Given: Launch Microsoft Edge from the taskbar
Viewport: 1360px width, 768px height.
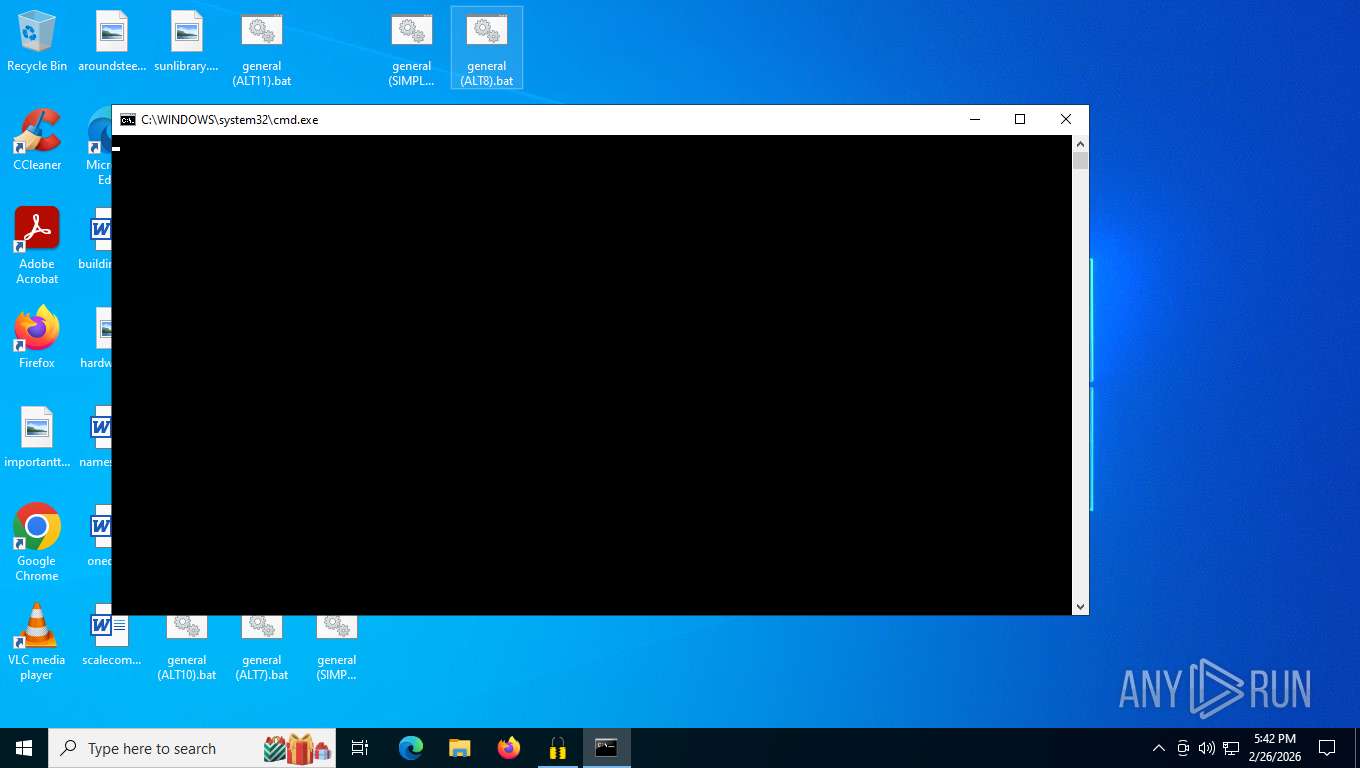Looking at the screenshot, I should [x=411, y=748].
